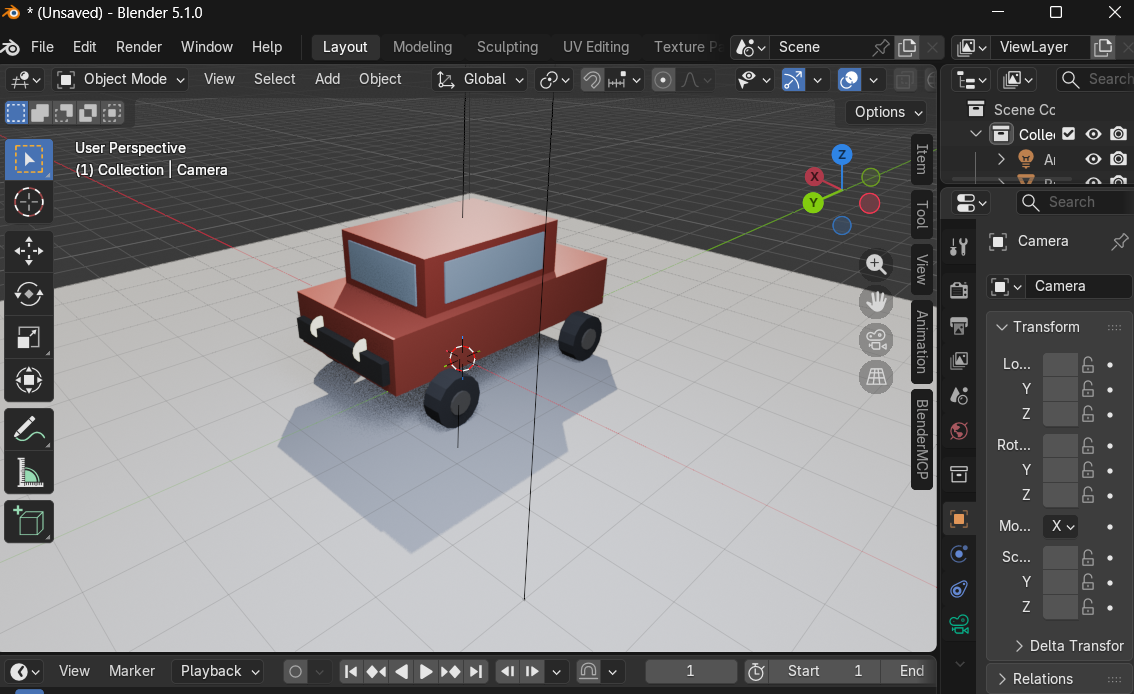Jump to the first frame

(351, 672)
